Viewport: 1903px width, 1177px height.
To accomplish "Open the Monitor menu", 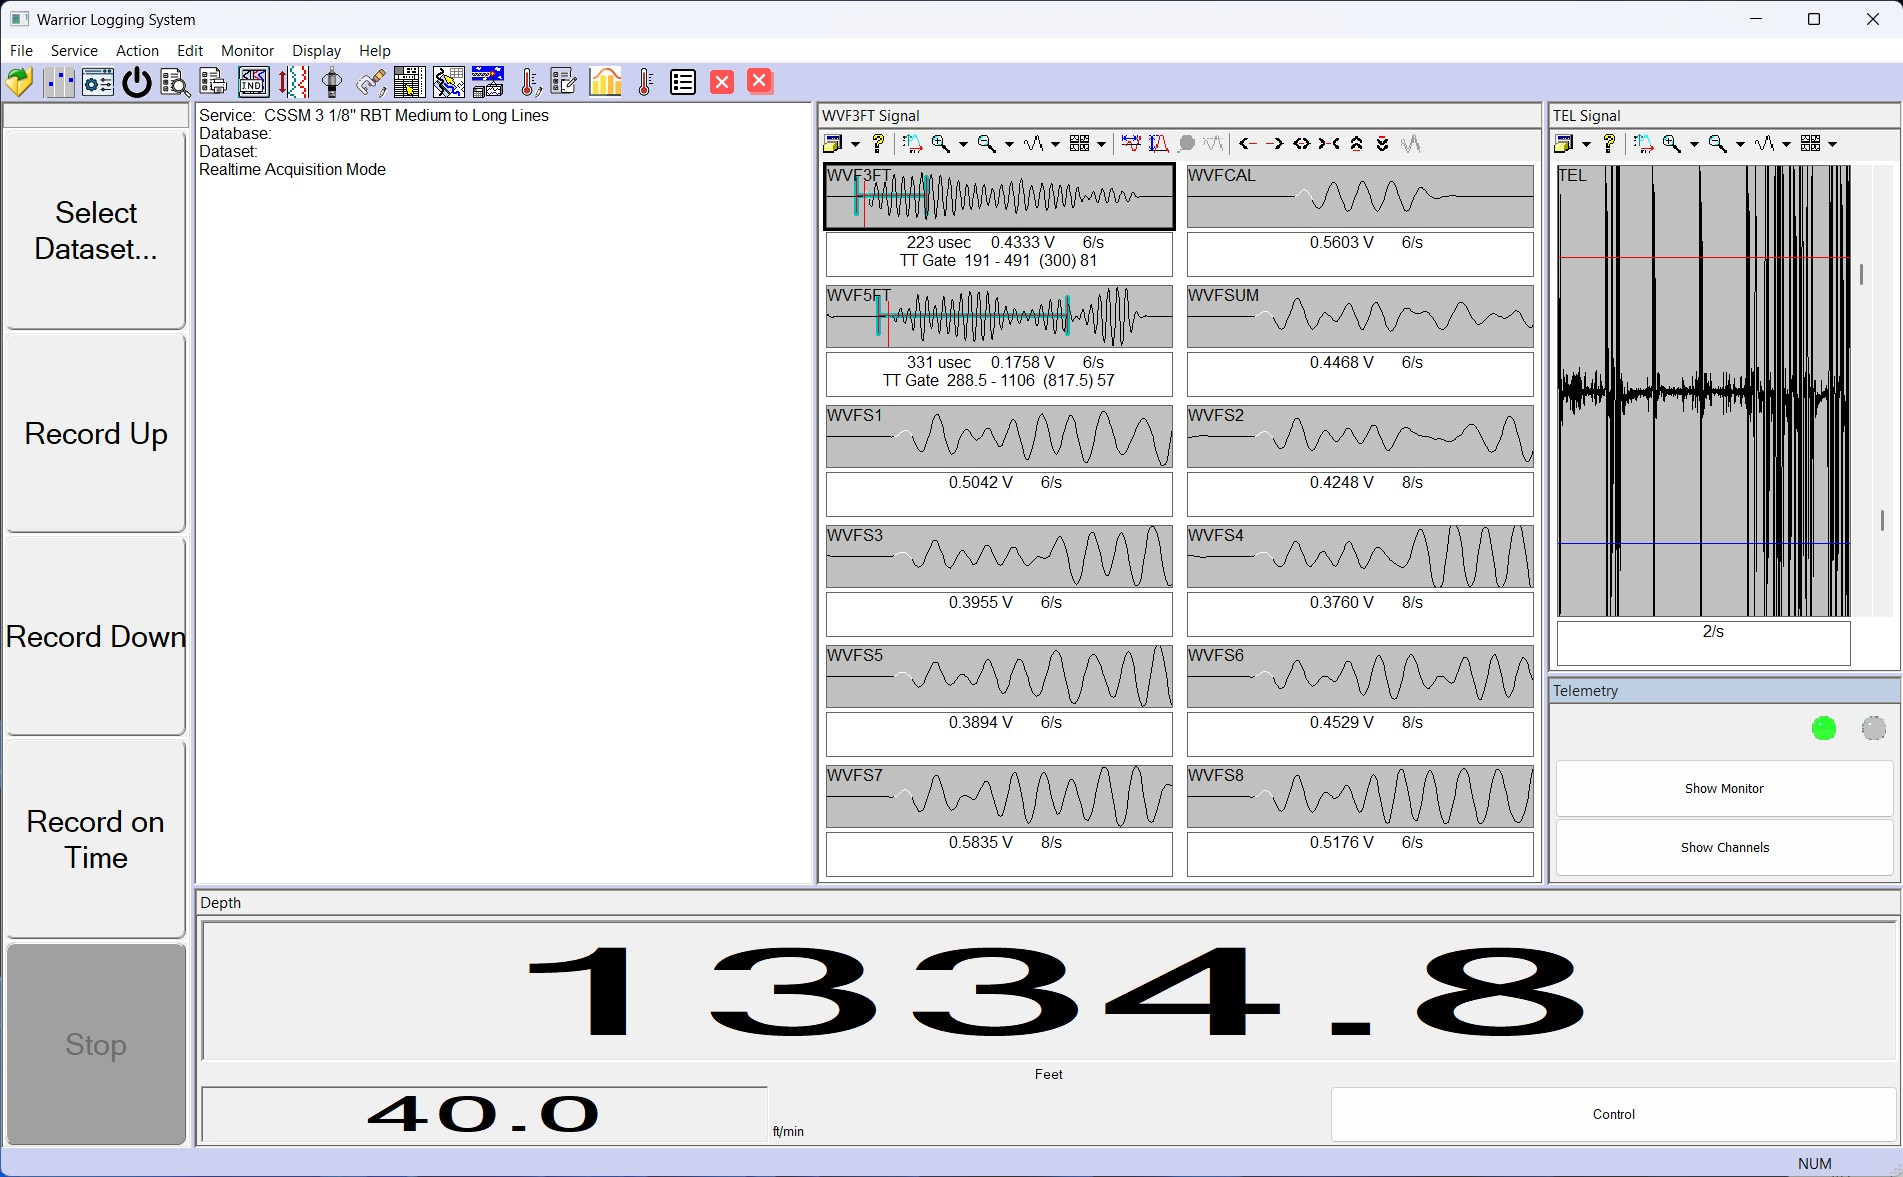I will click(247, 51).
